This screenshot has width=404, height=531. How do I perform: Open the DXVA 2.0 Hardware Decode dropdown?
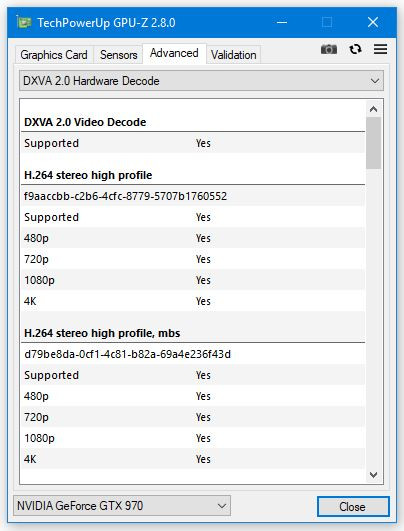201,81
